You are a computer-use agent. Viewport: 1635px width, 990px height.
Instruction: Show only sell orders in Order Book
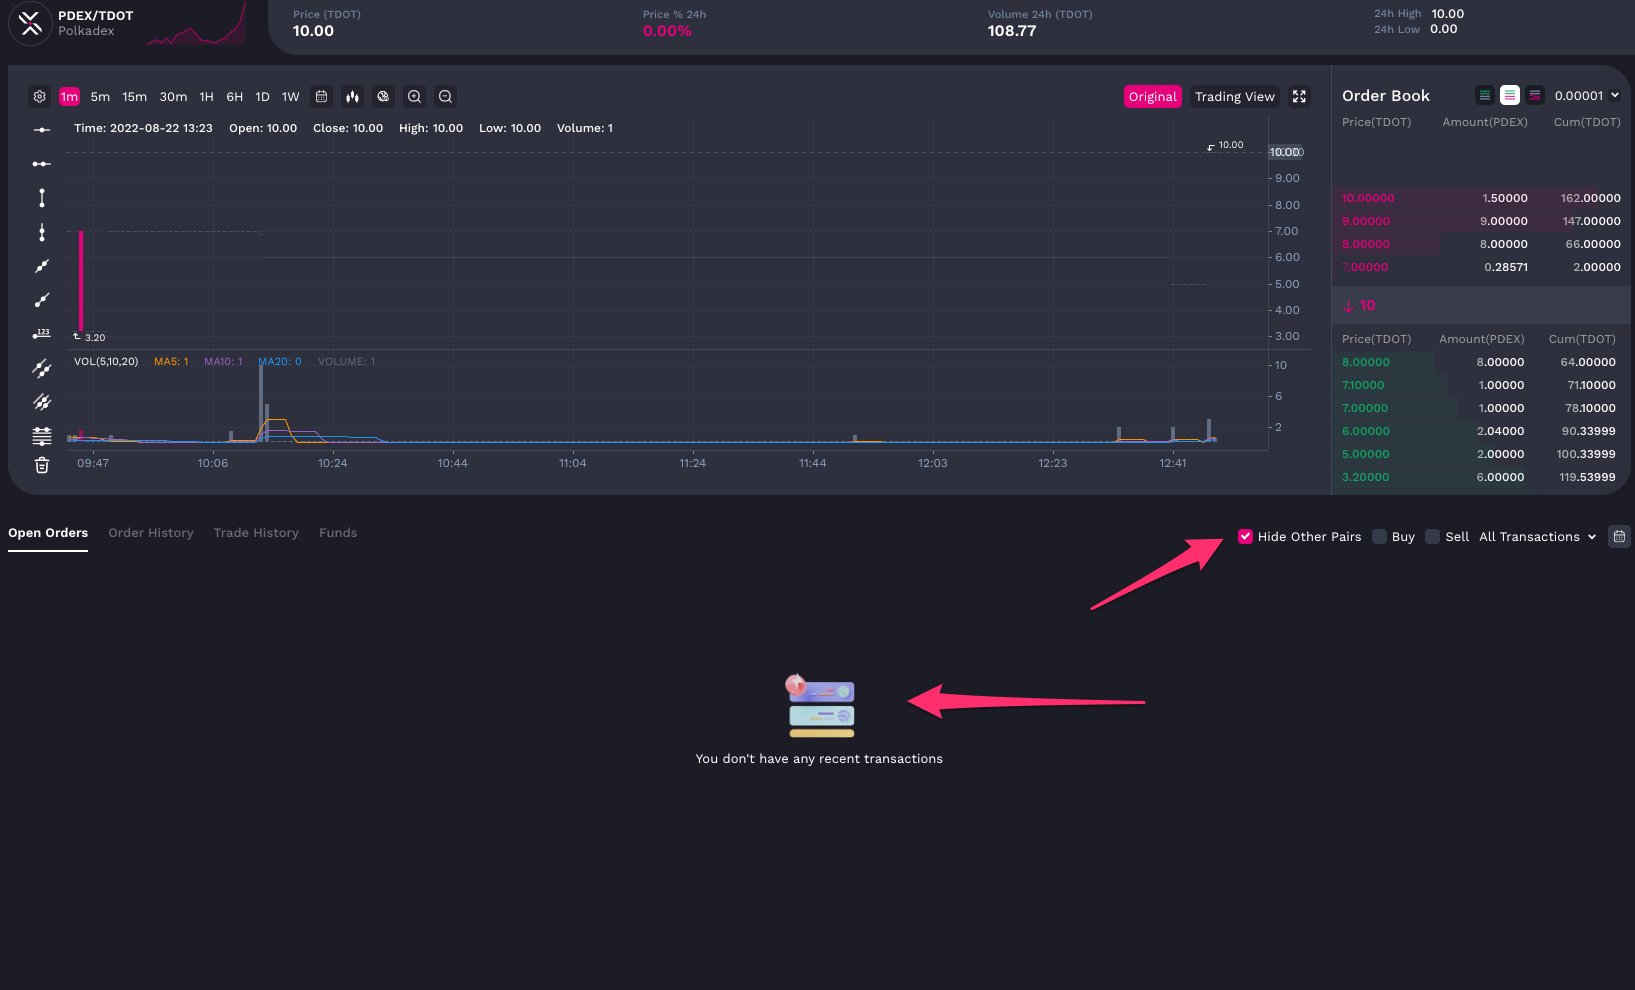(x=1536, y=94)
